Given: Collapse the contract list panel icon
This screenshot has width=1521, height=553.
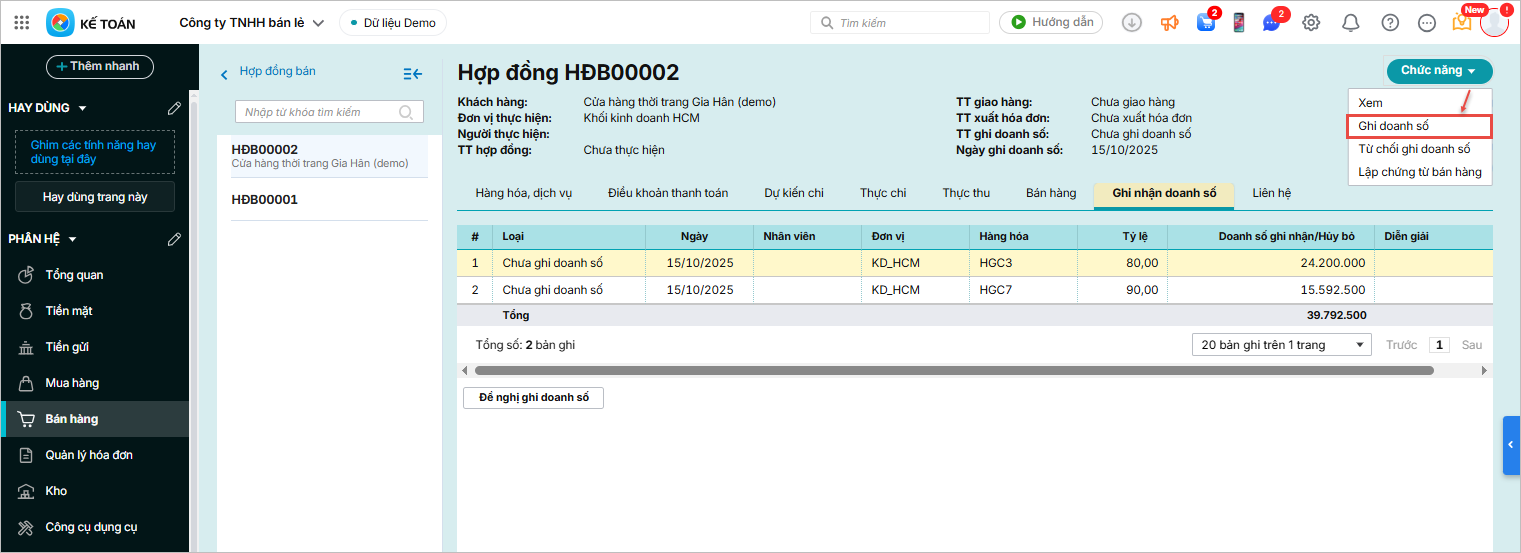Looking at the screenshot, I should click(x=412, y=73).
